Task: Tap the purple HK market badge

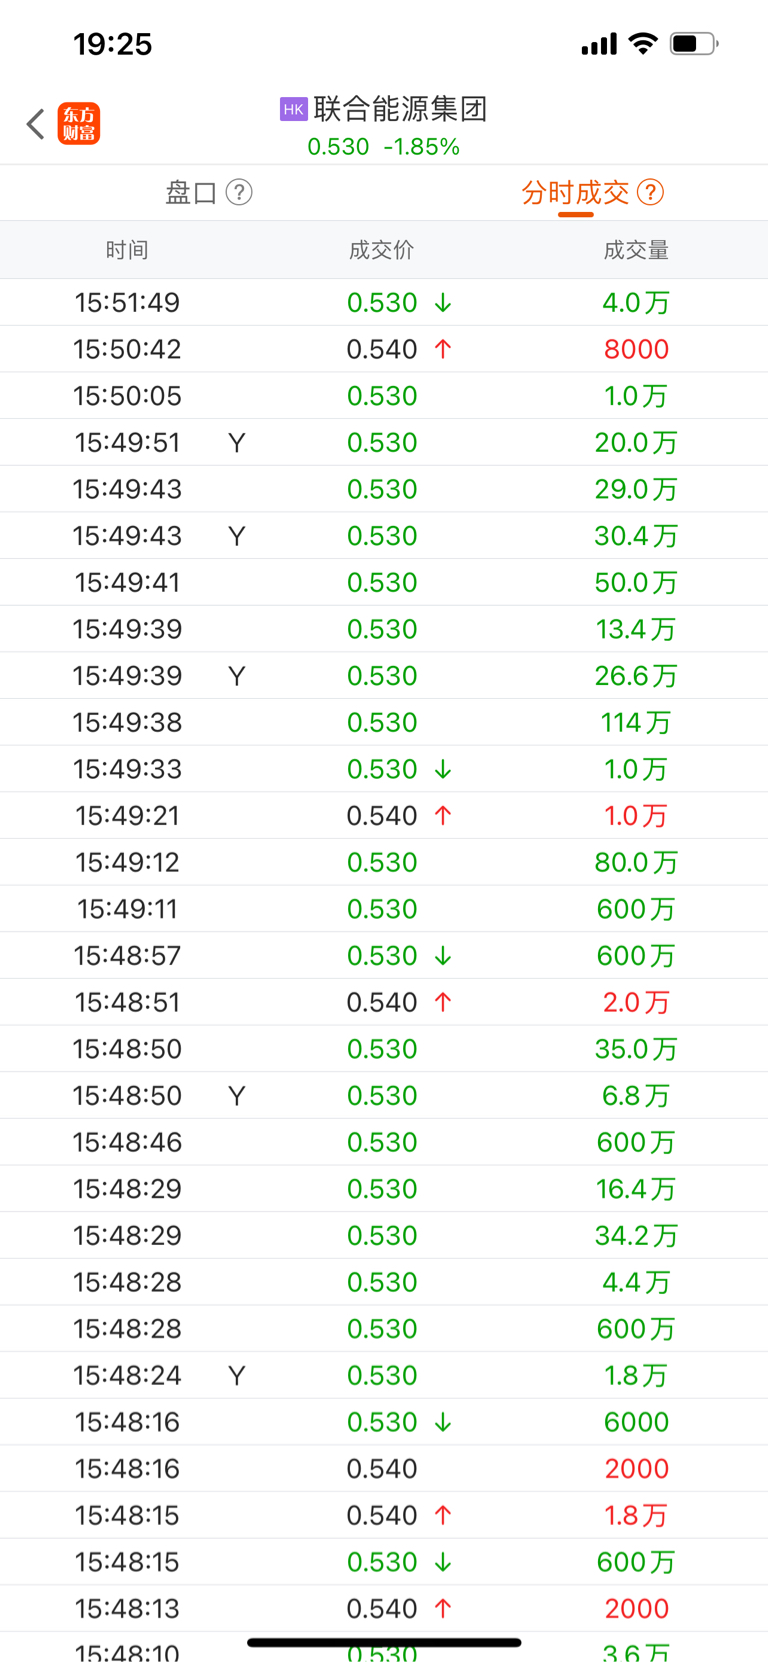Action: pos(293,109)
